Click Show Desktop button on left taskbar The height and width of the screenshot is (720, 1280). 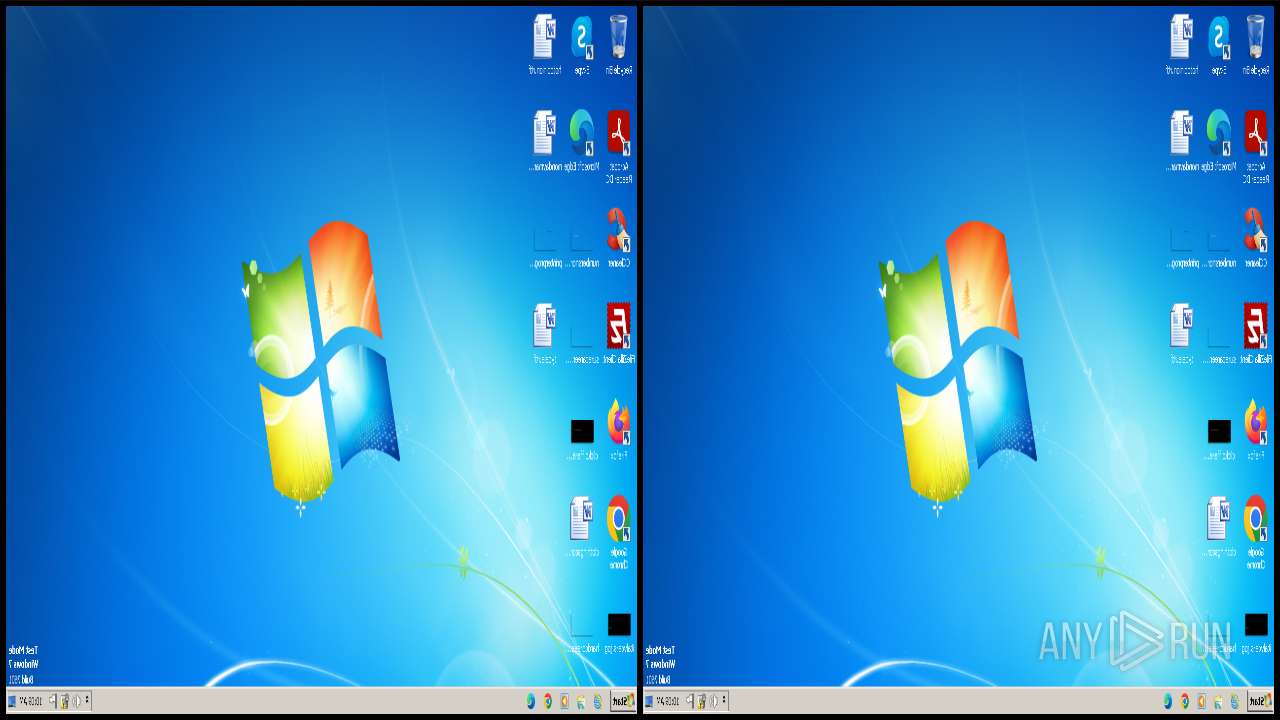click(x=12, y=701)
